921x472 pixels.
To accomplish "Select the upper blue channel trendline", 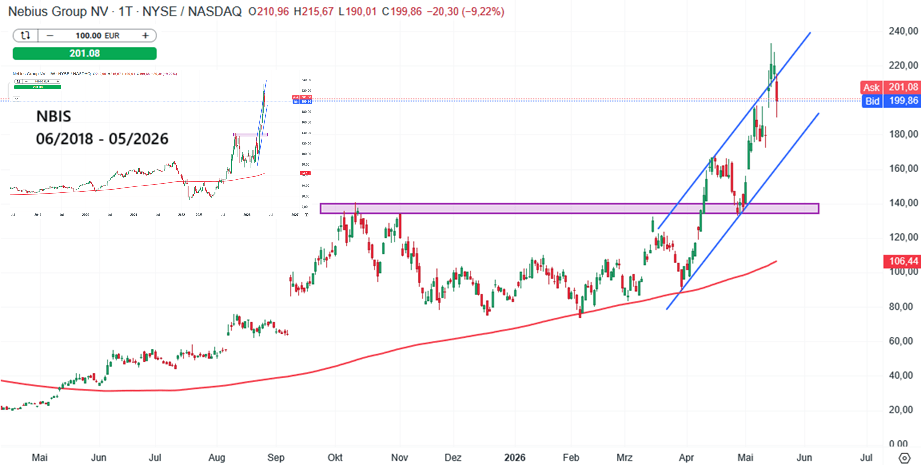I will click(x=734, y=130).
